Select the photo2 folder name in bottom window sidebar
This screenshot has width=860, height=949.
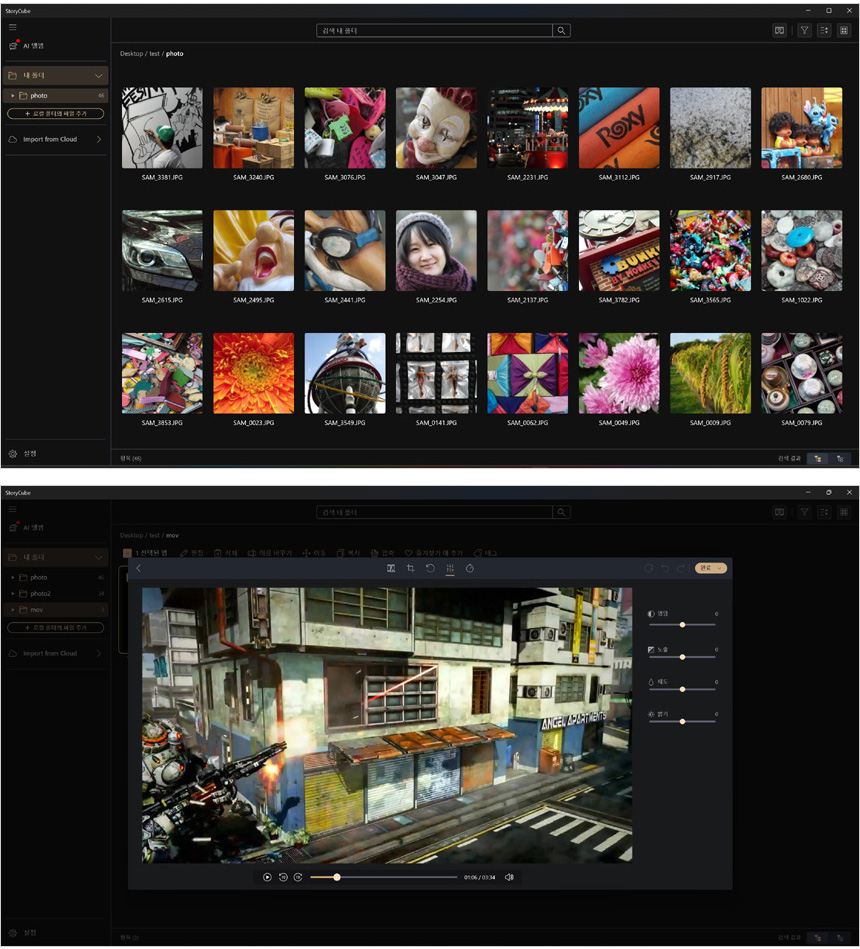(41, 594)
